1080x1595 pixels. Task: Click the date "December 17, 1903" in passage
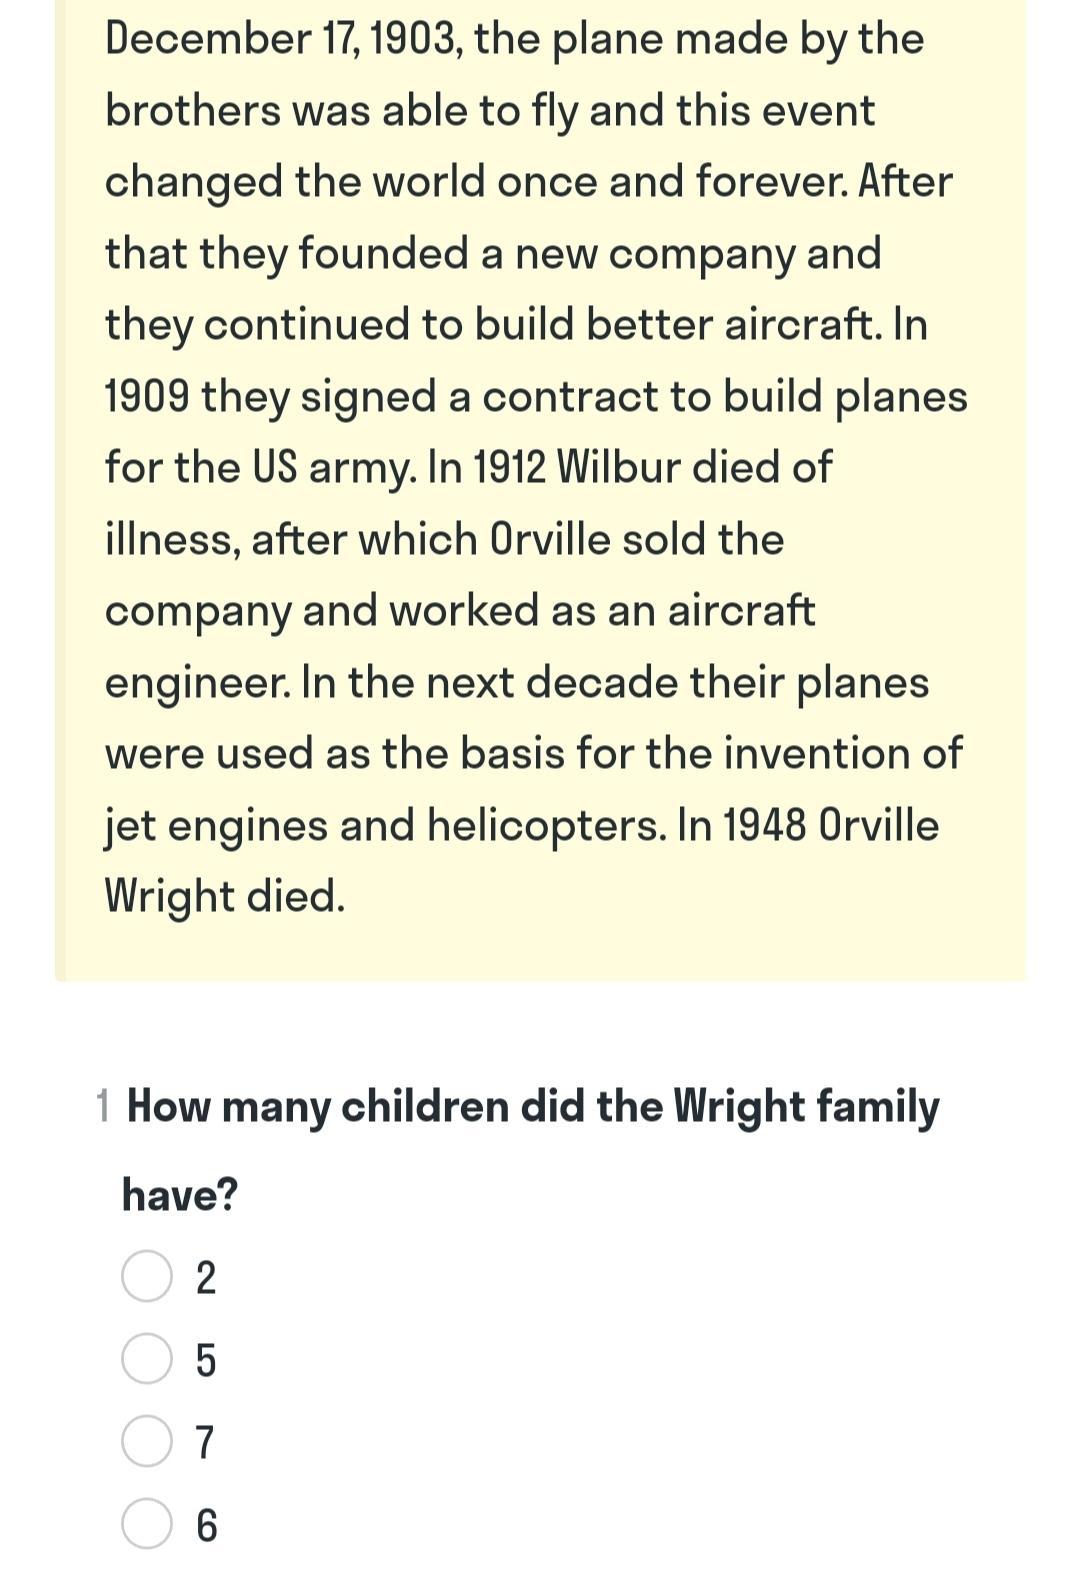[x=284, y=40]
